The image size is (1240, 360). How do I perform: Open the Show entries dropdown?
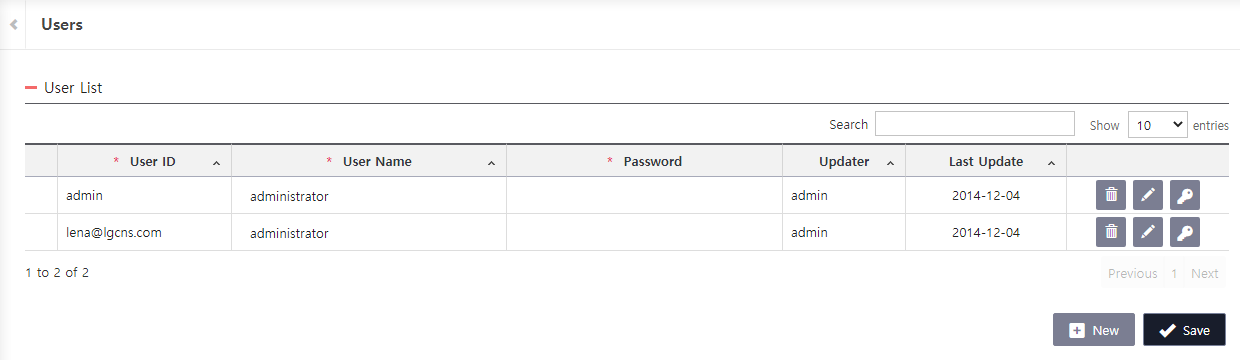click(x=1157, y=125)
